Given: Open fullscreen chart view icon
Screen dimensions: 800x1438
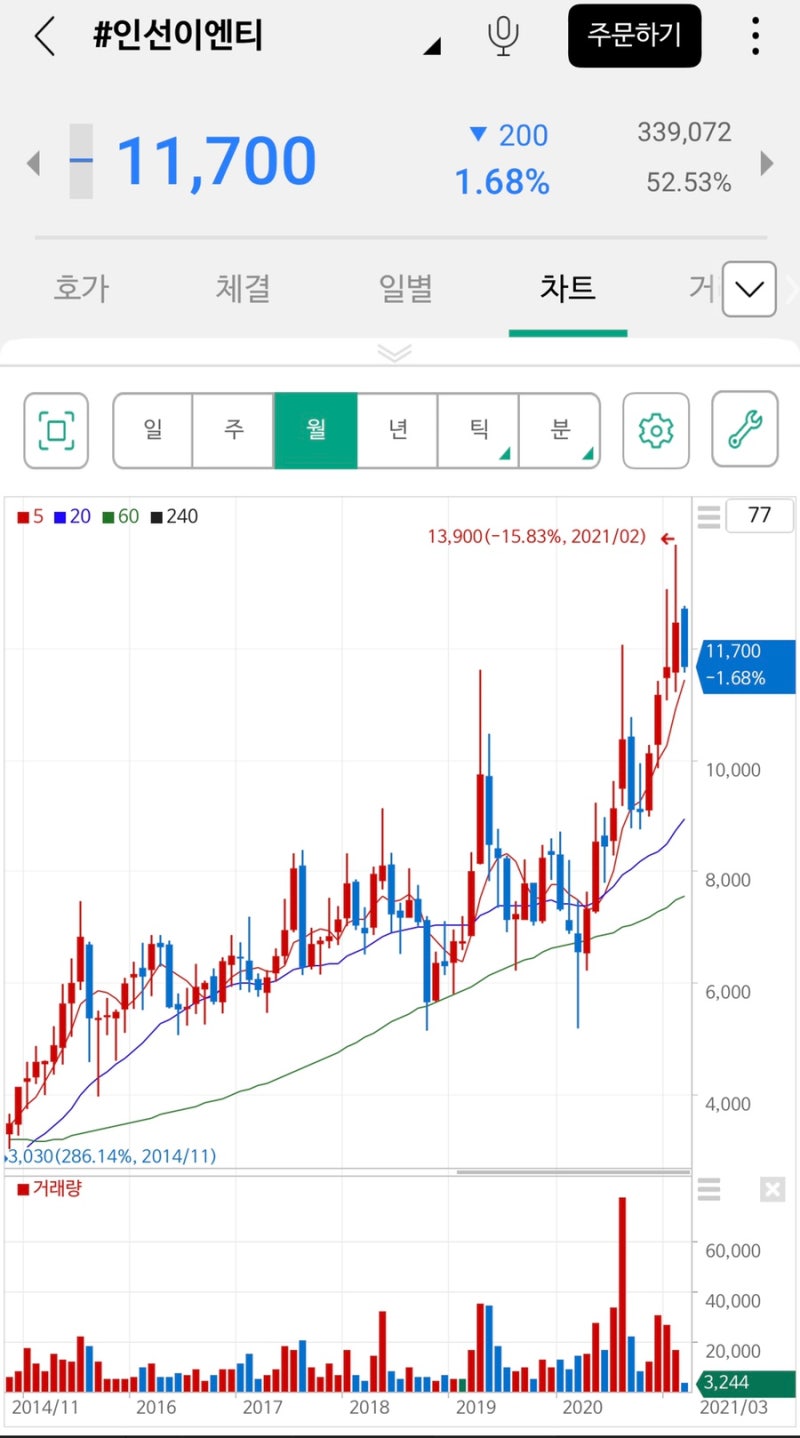Looking at the screenshot, I should 56,430.
